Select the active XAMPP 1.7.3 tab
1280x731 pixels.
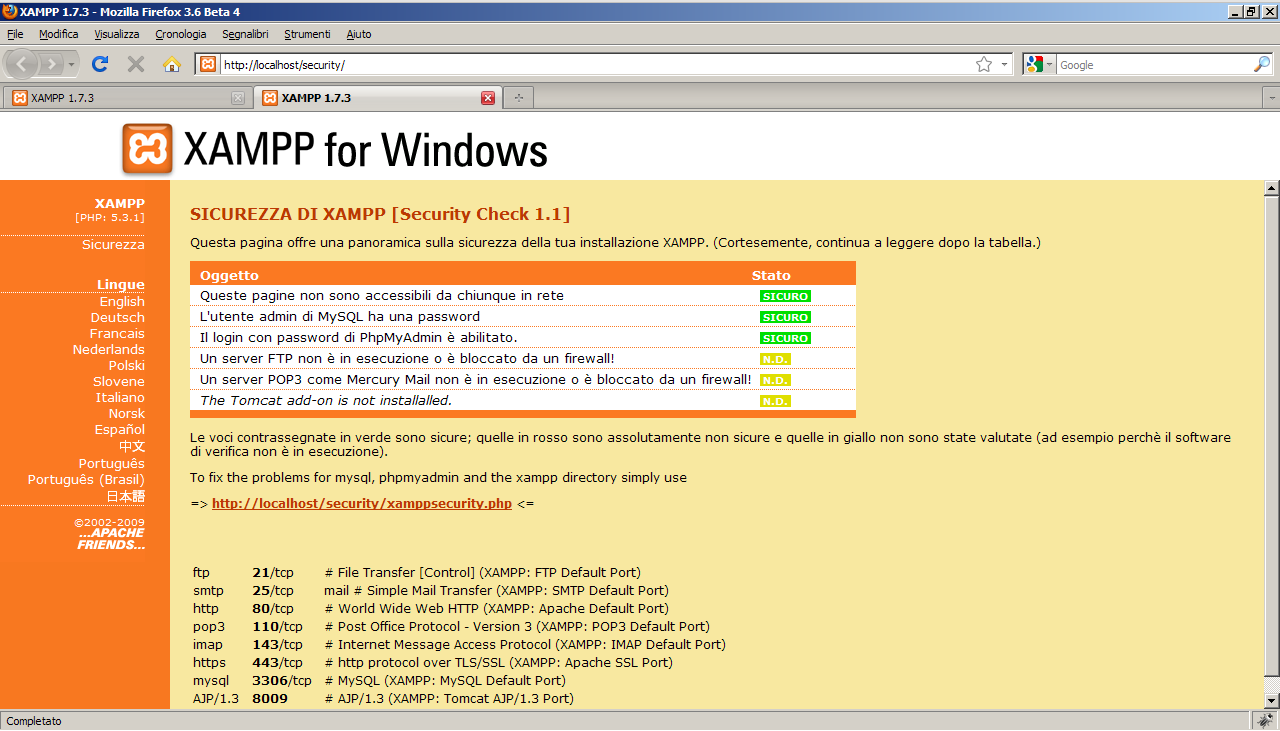pos(377,98)
